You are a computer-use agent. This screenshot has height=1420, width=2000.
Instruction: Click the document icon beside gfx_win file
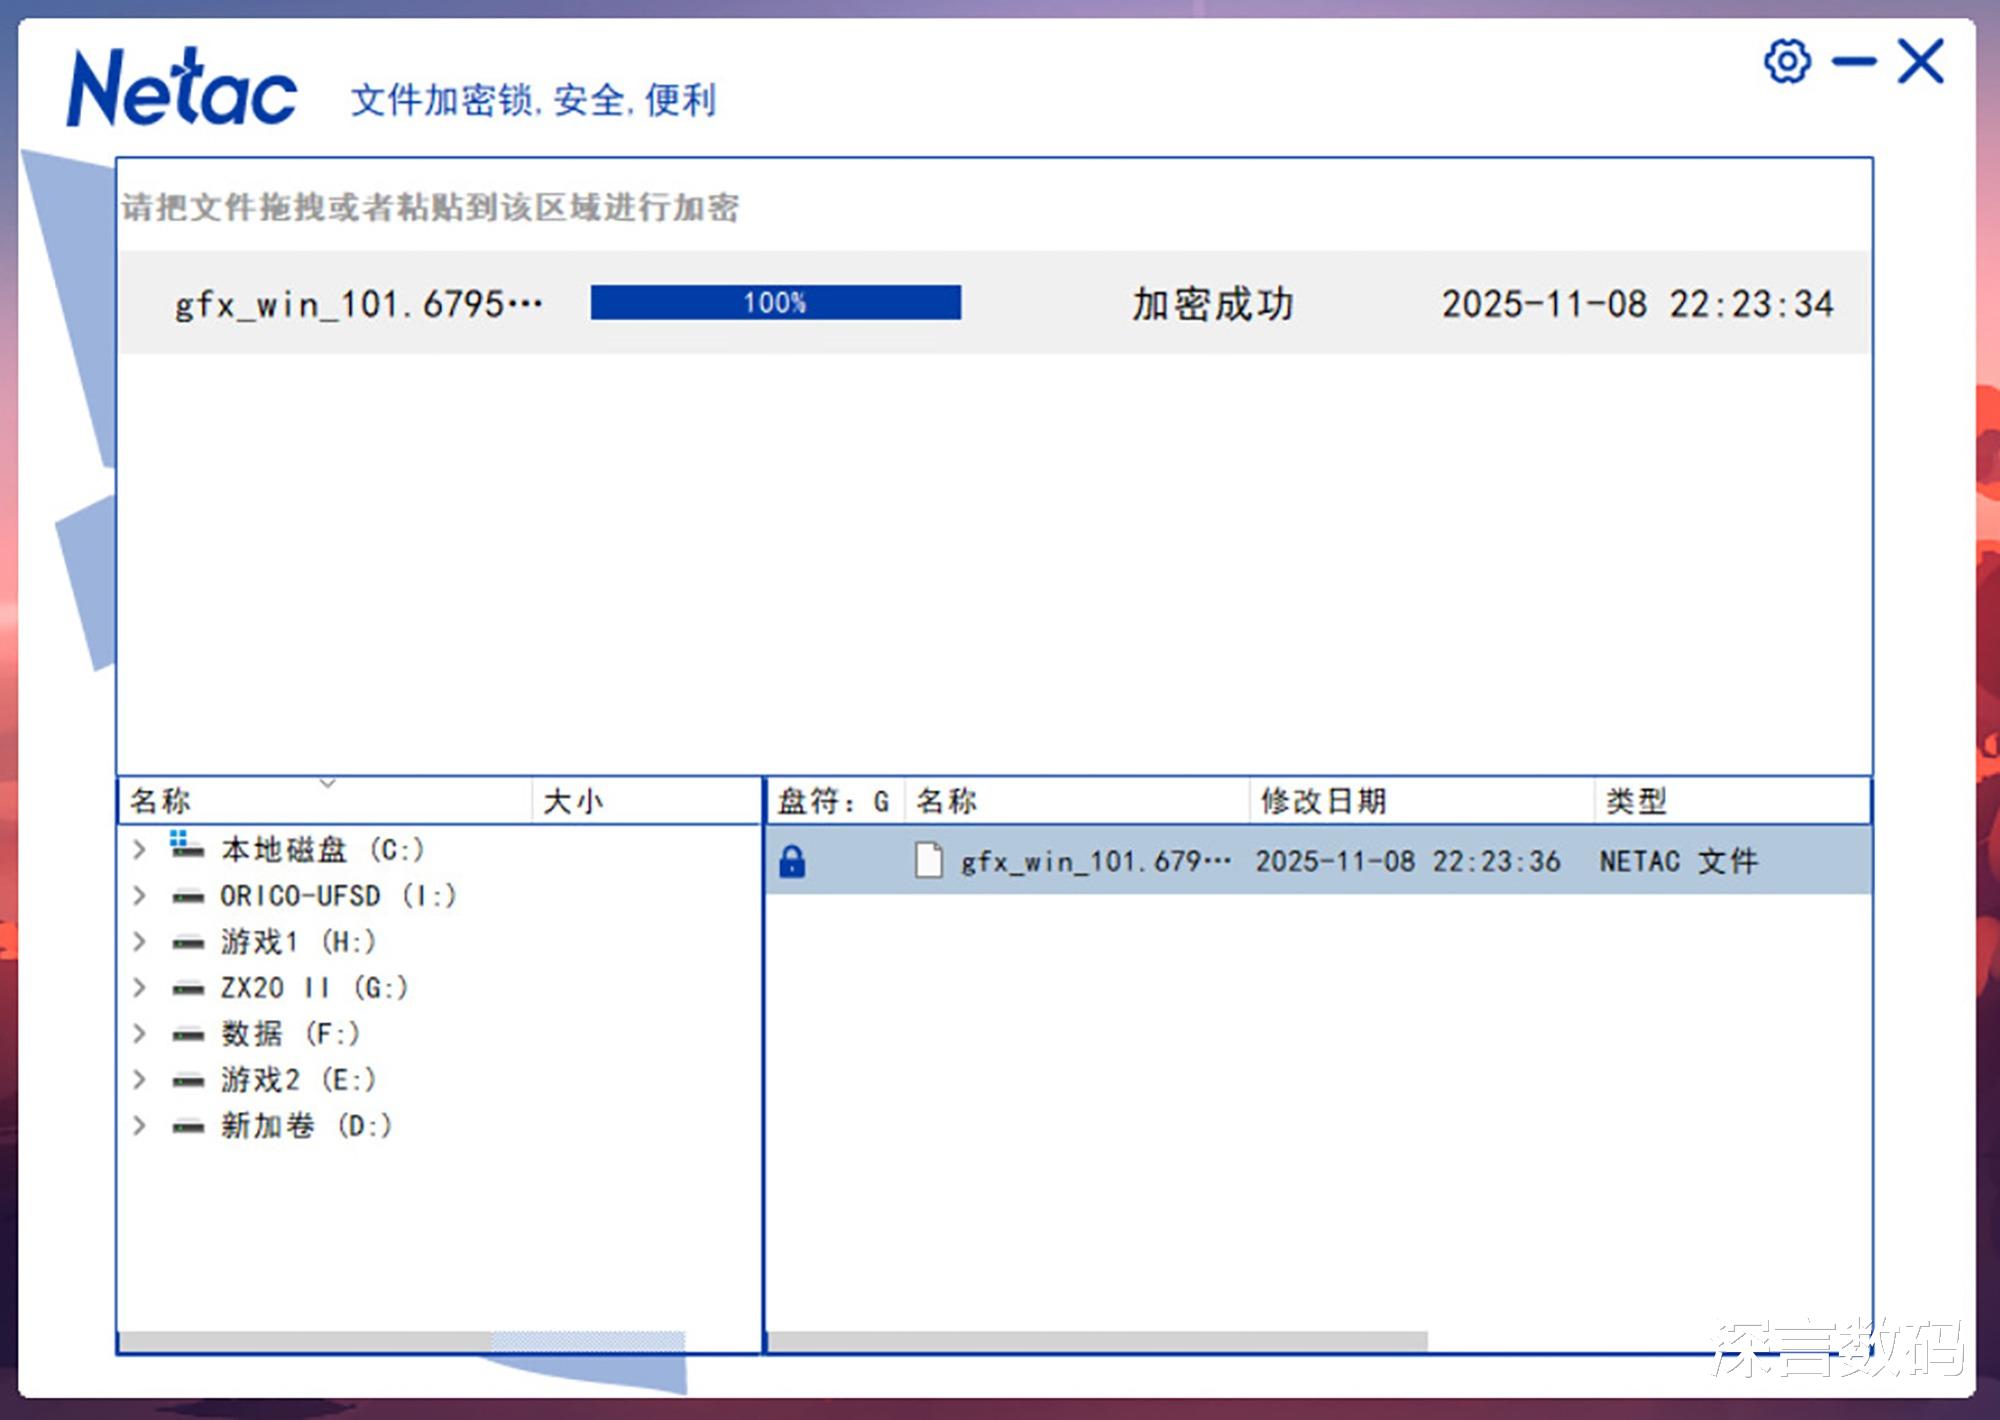[x=929, y=860]
